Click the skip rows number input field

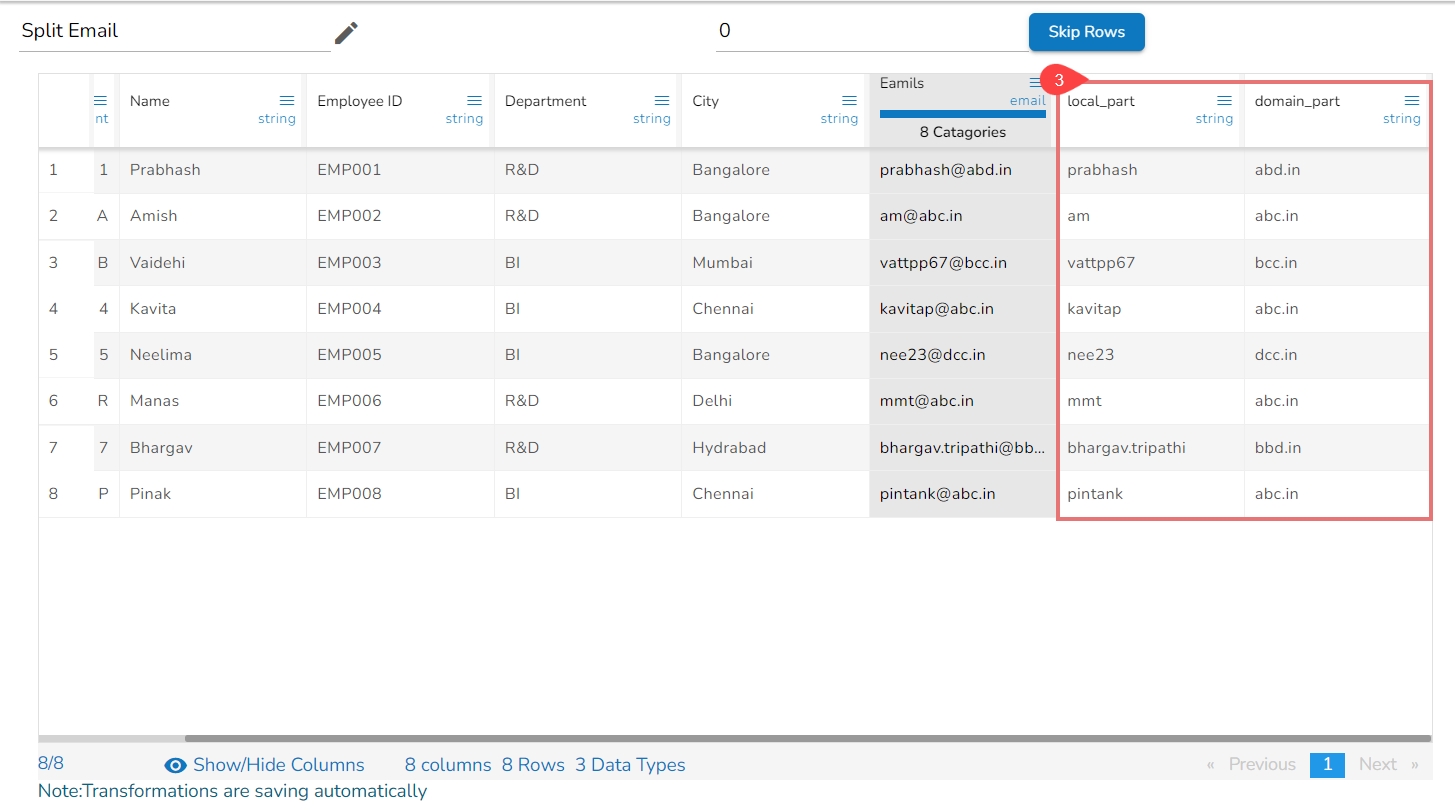point(870,32)
